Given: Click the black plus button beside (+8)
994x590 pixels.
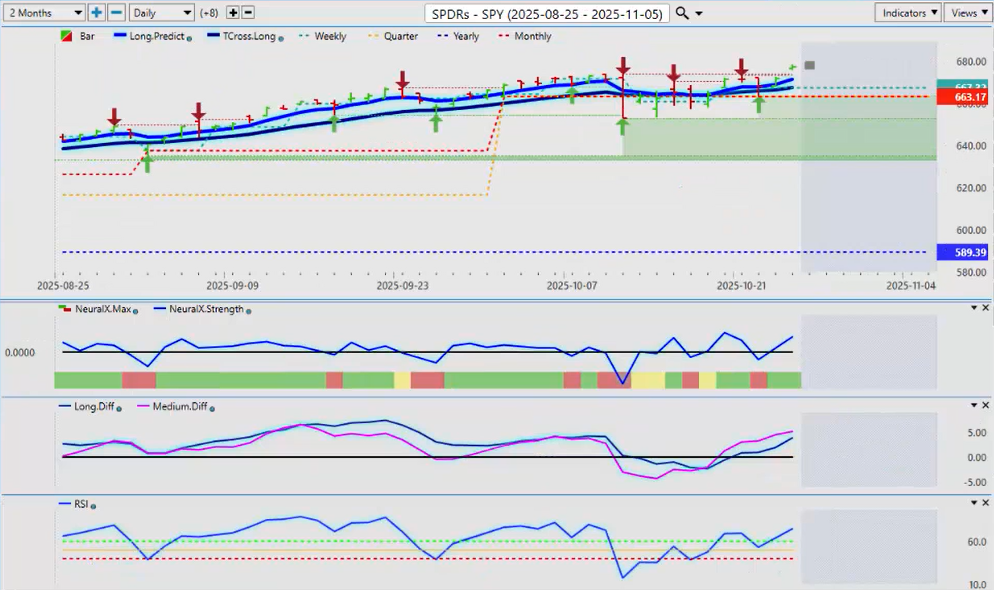Looking at the screenshot, I should (x=233, y=12).
